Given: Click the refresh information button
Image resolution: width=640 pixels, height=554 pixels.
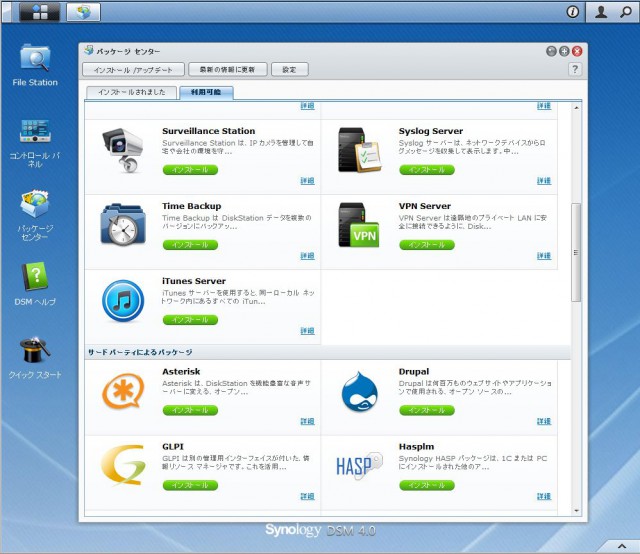Looking at the screenshot, I should pos(227,69).
